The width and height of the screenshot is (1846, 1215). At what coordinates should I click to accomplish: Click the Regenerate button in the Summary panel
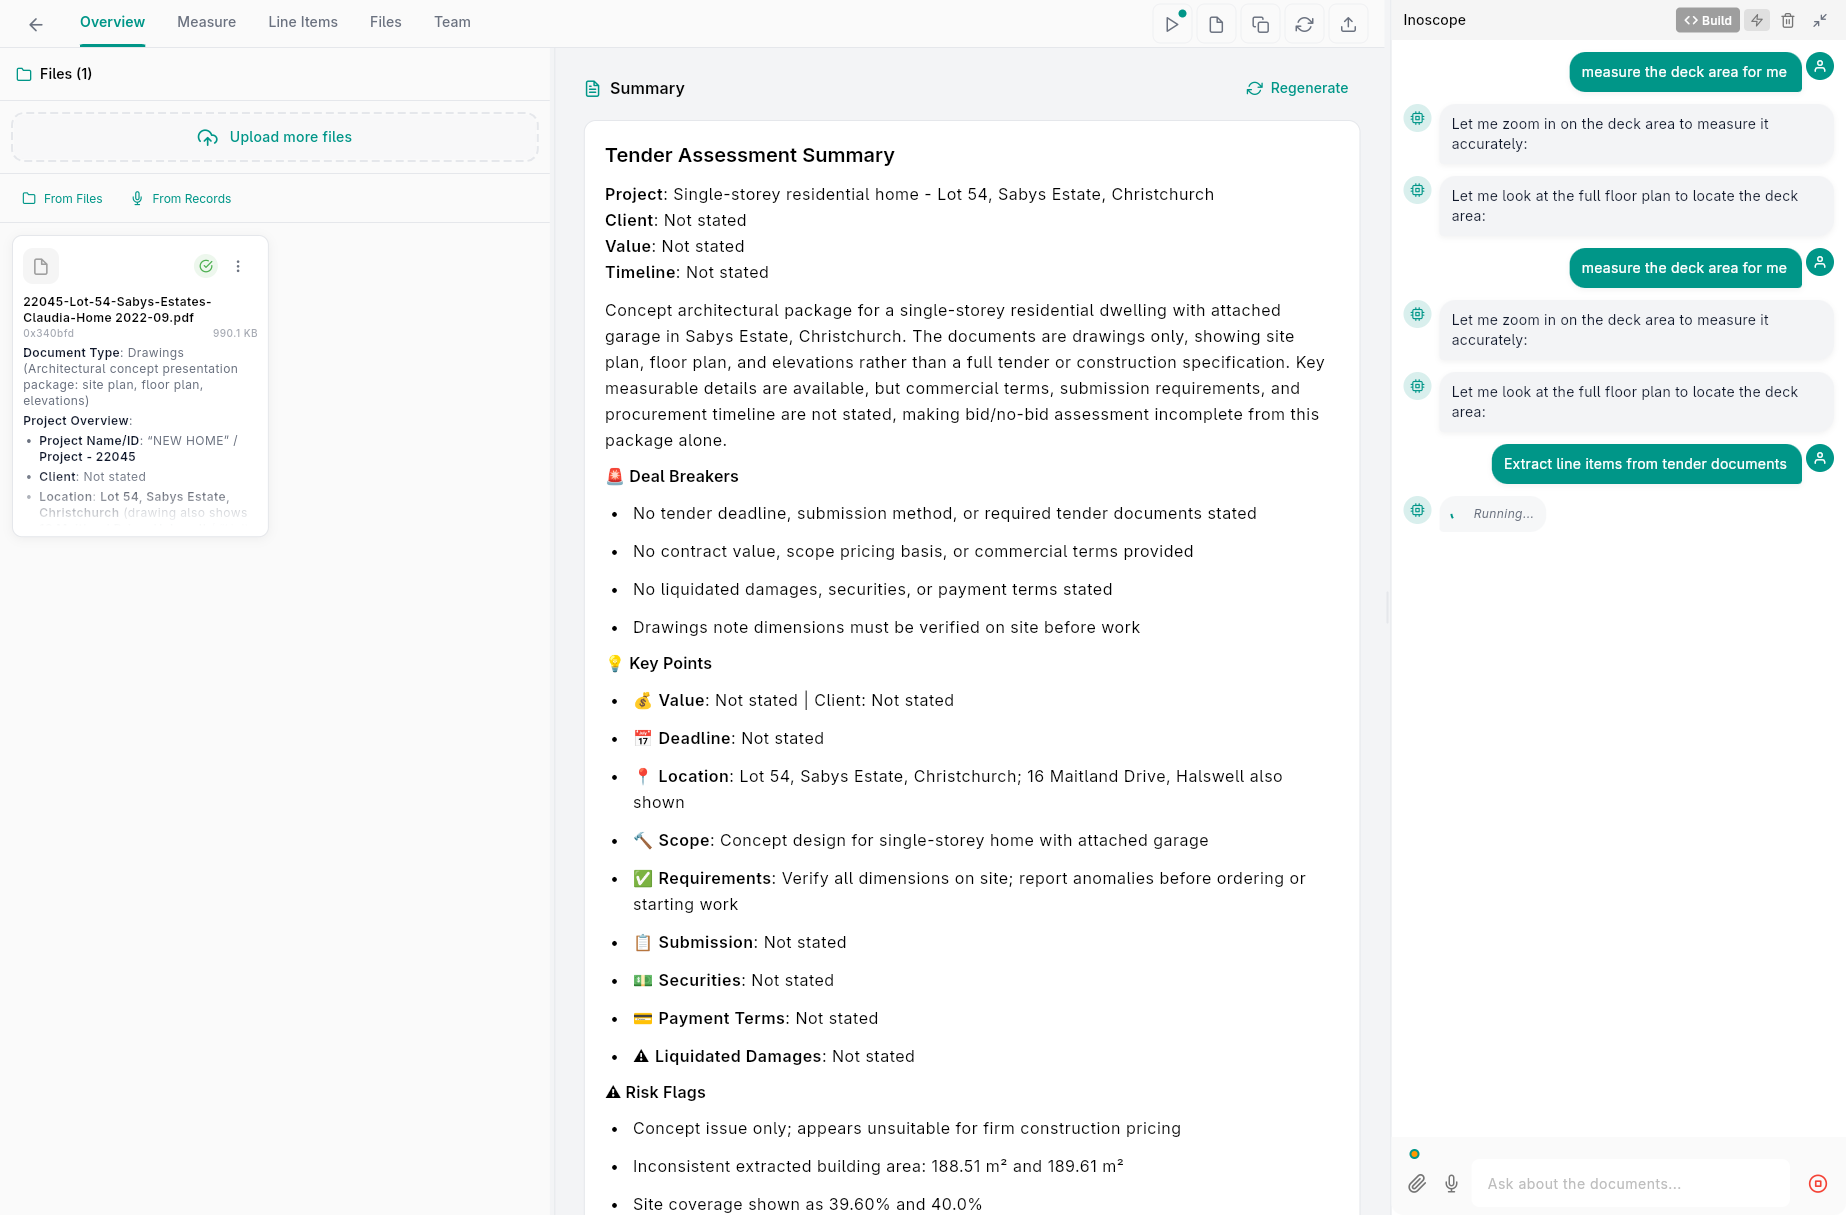coord(1297,88)
